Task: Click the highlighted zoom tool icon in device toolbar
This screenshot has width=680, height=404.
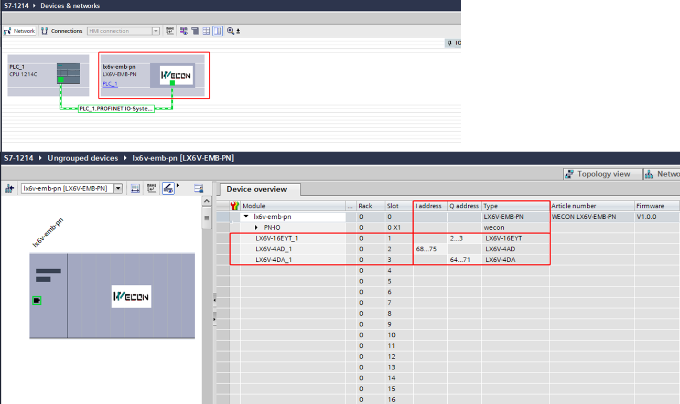Action: pos(168,188)
